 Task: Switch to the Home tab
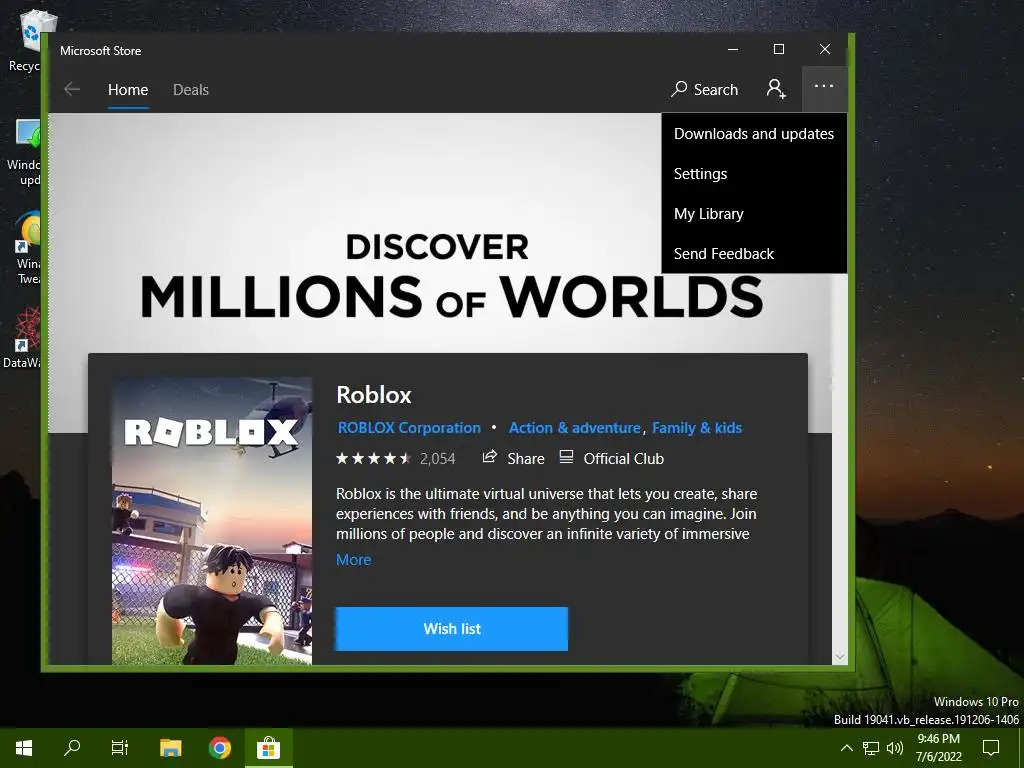[x=128, y=89]
